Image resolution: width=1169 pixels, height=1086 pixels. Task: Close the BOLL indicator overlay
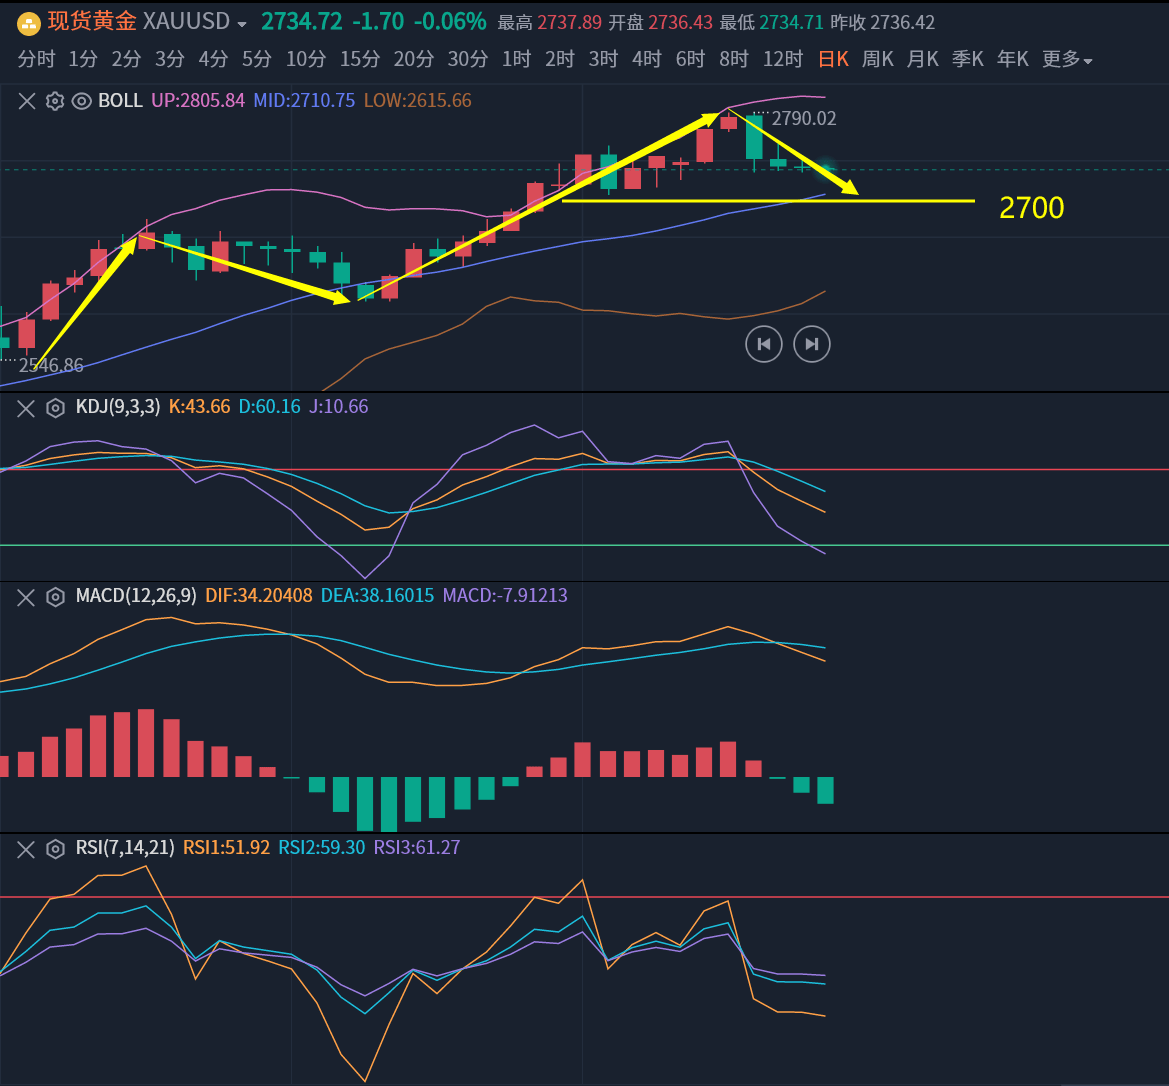tap(27, 101)
